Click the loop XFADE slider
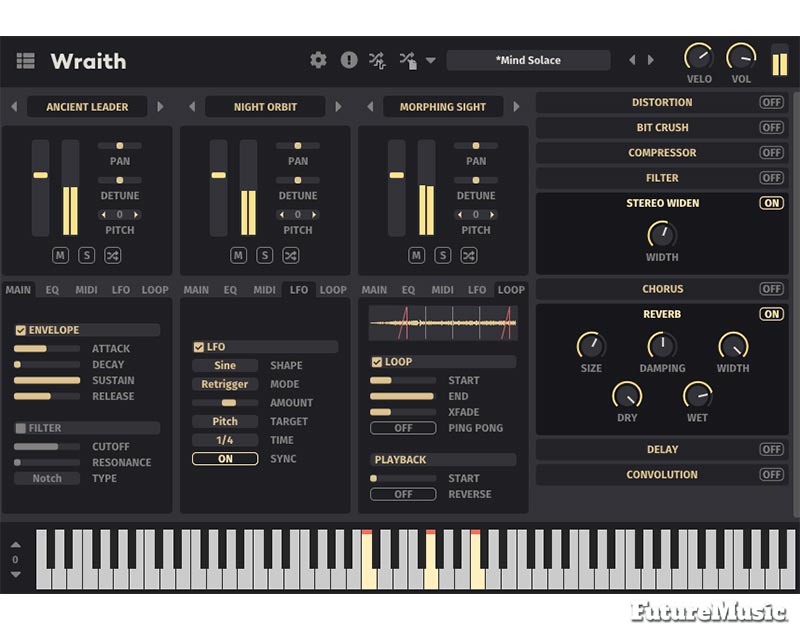This screenshot has height=630, width=800. coord(403,412)
